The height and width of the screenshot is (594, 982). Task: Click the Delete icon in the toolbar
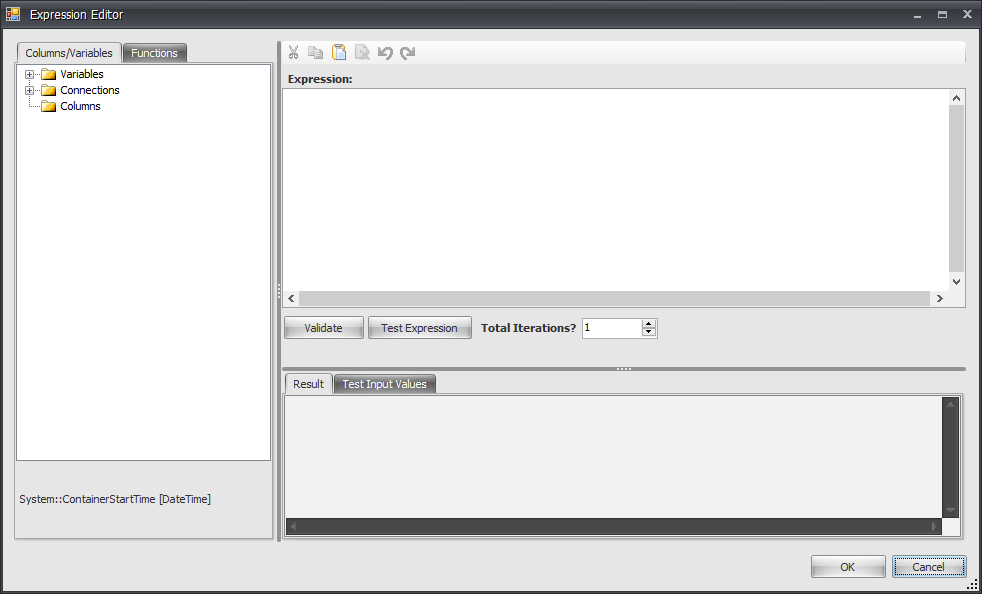tap(362, 52)
